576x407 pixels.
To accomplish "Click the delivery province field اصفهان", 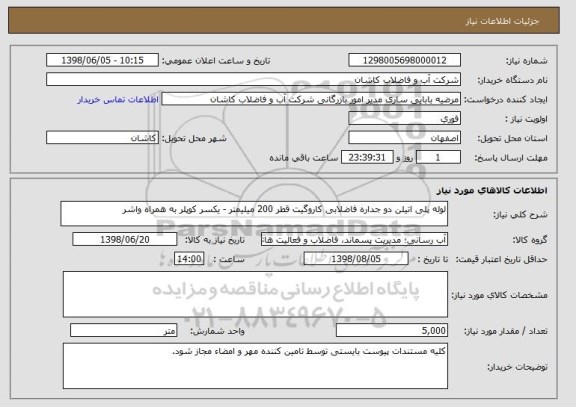I will pyautogui.click(x=404, y=138).
